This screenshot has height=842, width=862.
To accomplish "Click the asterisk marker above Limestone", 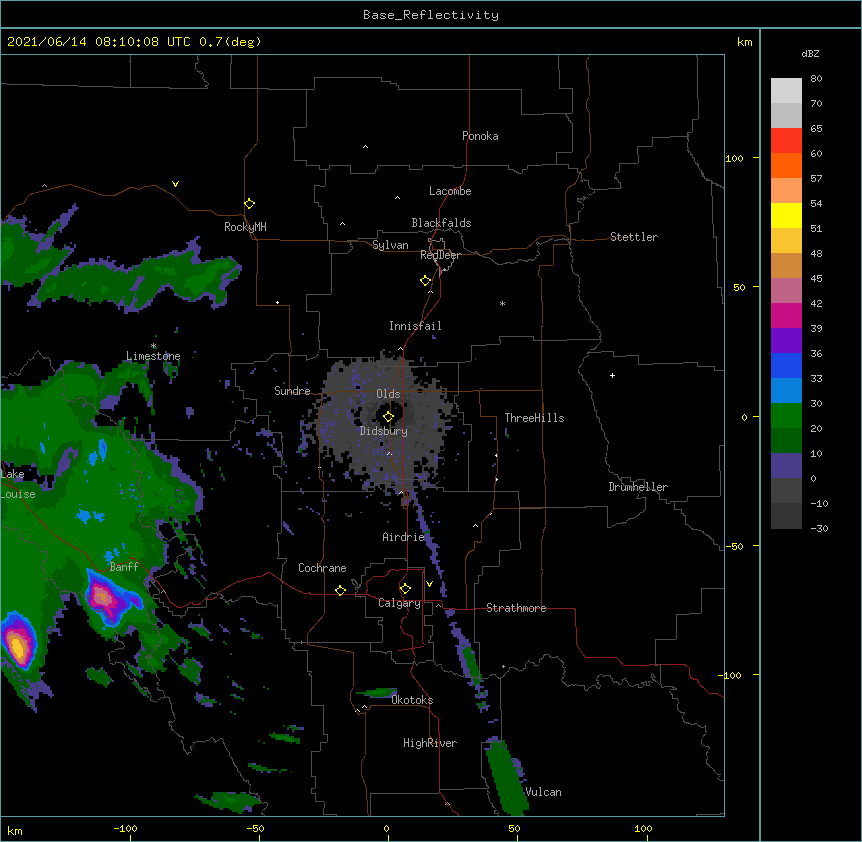I will (153, 346).
